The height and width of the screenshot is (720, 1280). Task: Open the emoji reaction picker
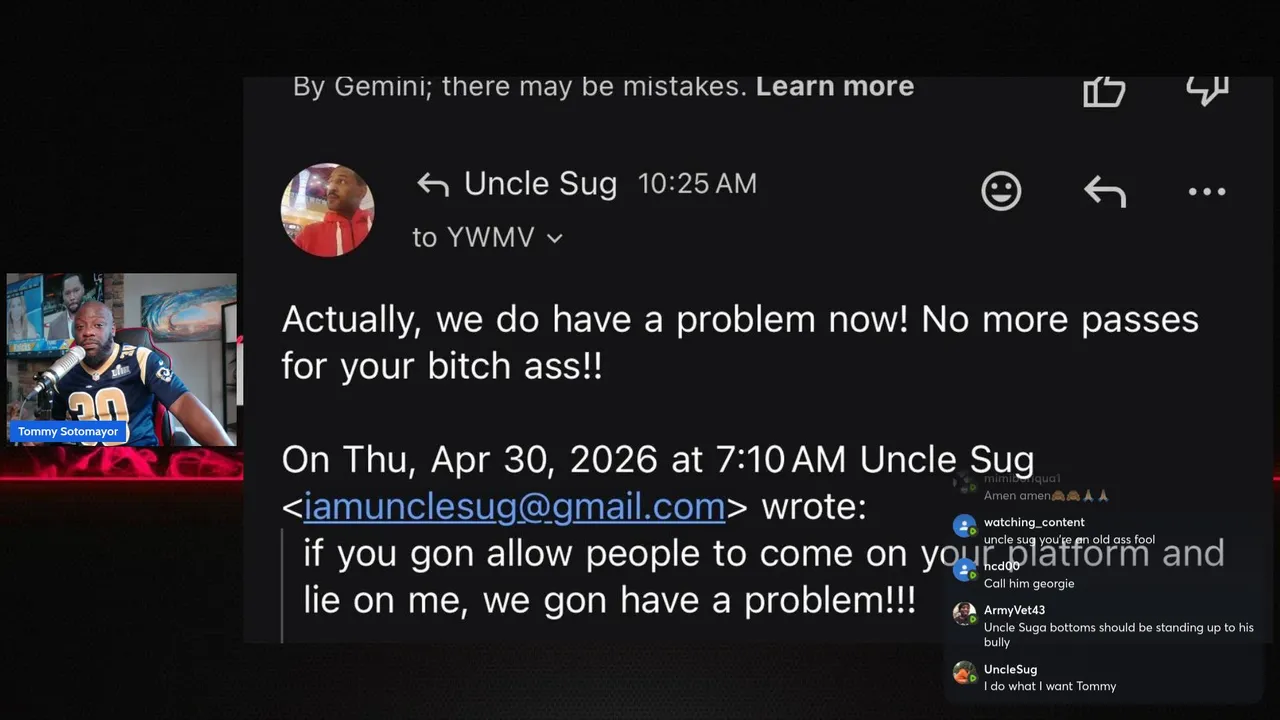click(1001, 190)
